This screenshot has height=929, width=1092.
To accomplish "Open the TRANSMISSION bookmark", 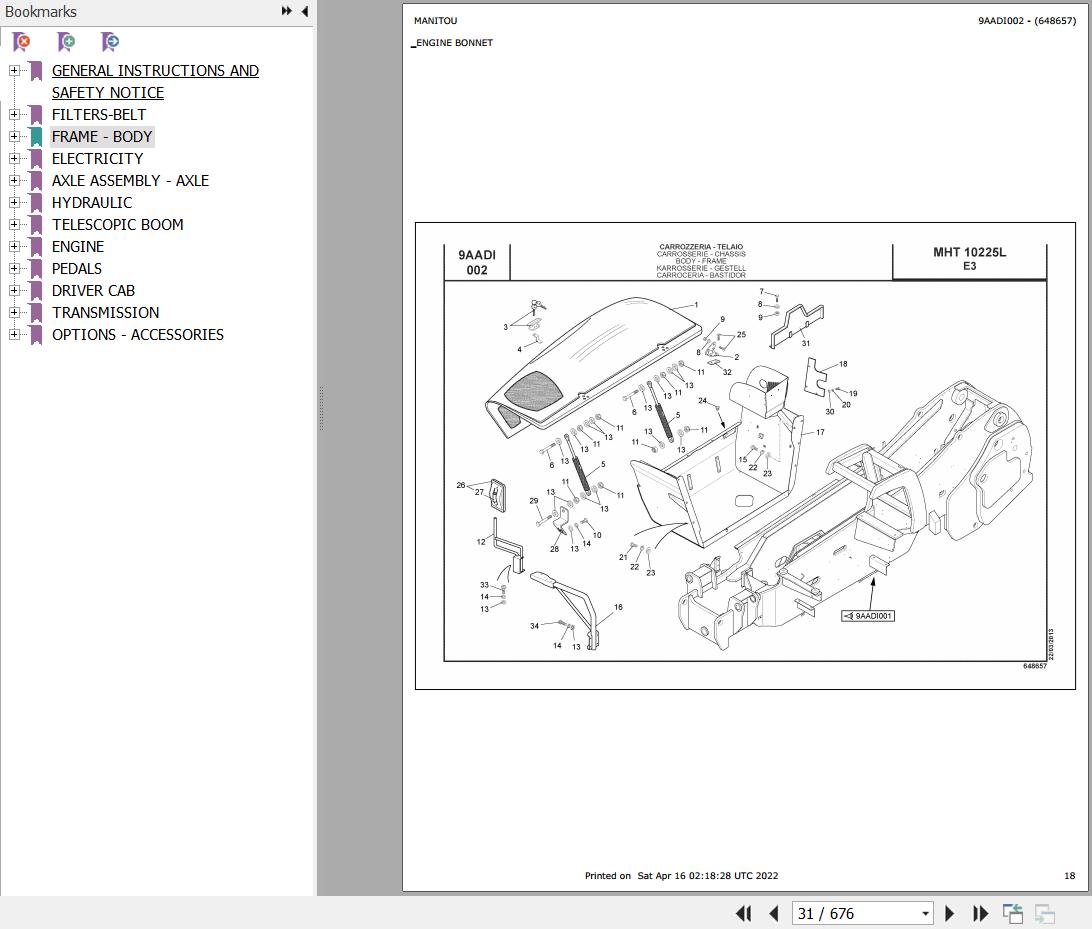I will click(x=105, y=313).
